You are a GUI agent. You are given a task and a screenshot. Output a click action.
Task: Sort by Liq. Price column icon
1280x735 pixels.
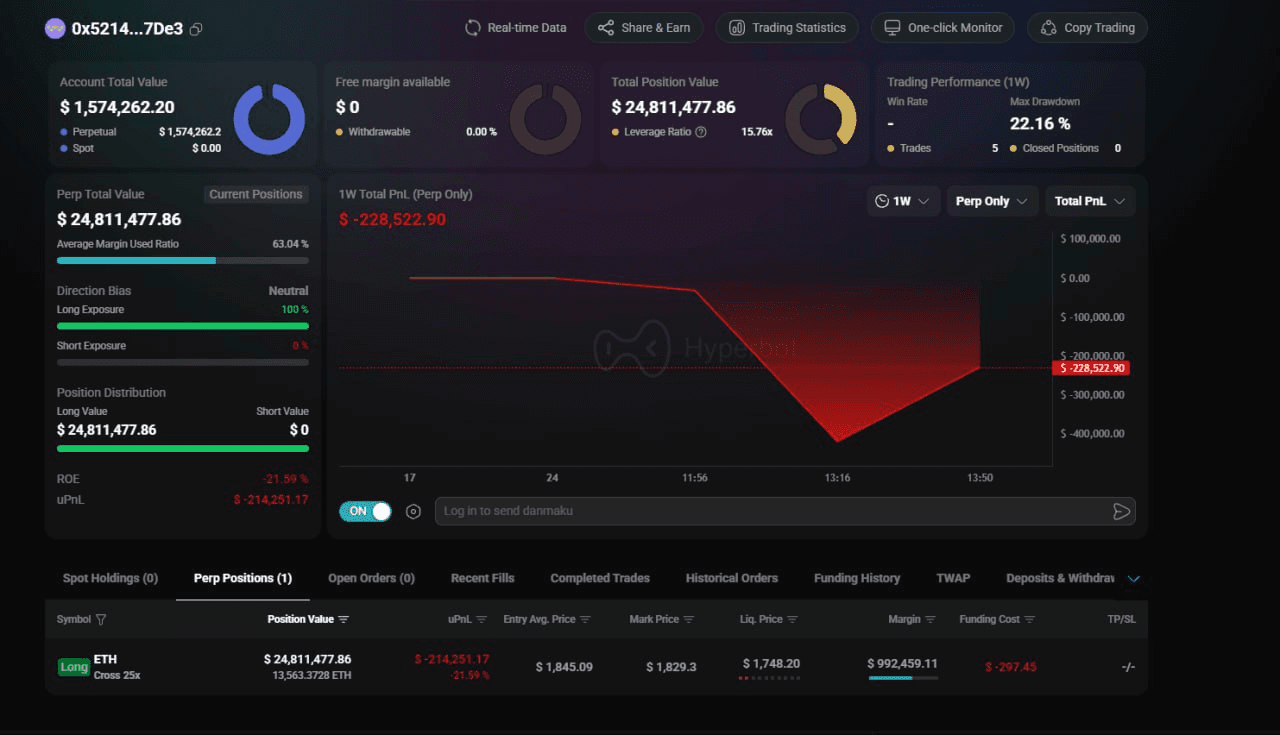(x=793, y=620)
